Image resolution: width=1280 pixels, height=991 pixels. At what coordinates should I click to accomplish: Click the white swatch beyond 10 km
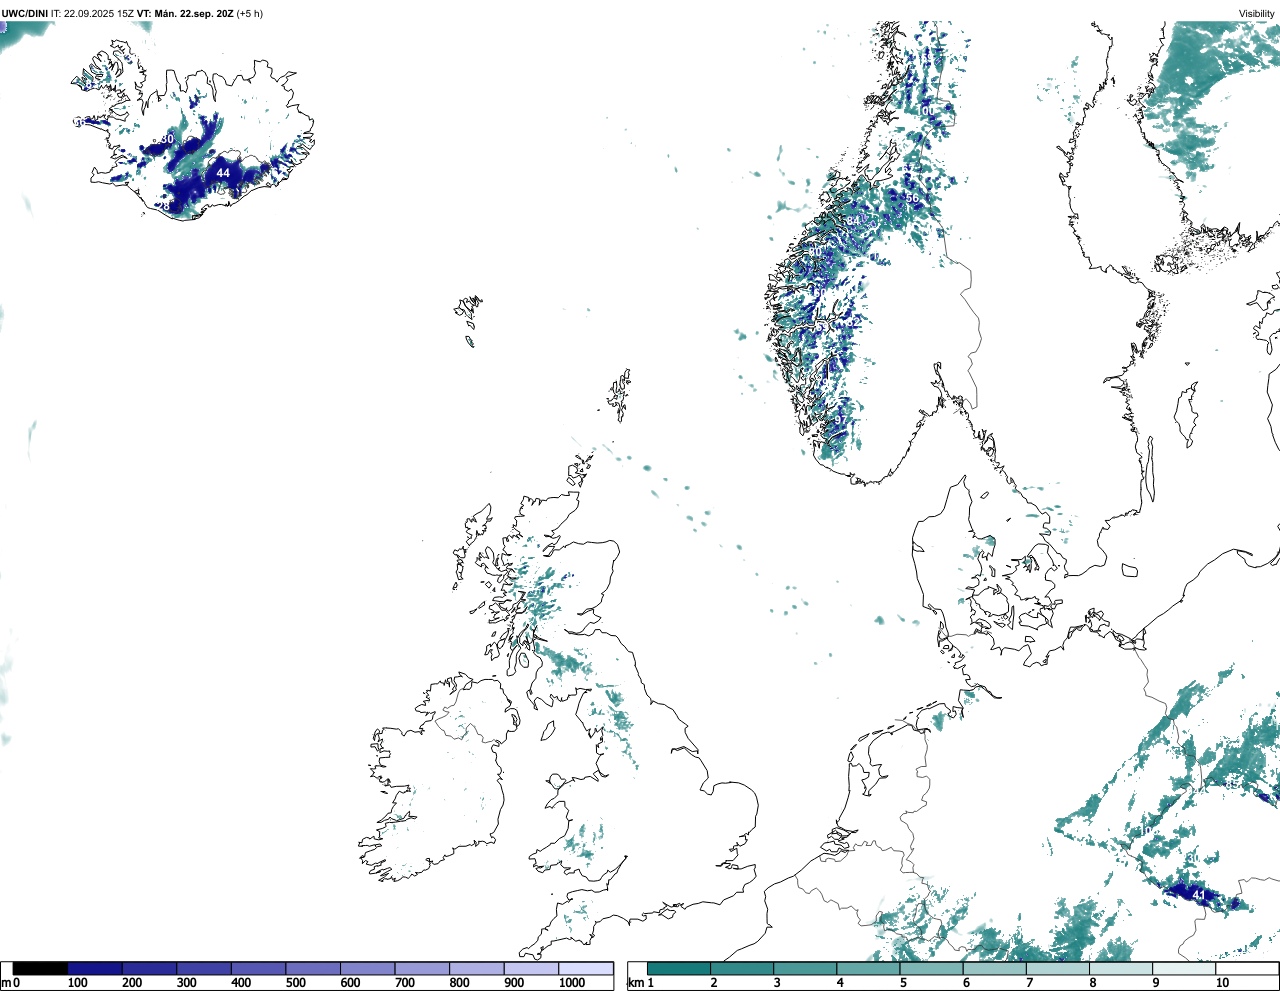tap(1246, 969)
